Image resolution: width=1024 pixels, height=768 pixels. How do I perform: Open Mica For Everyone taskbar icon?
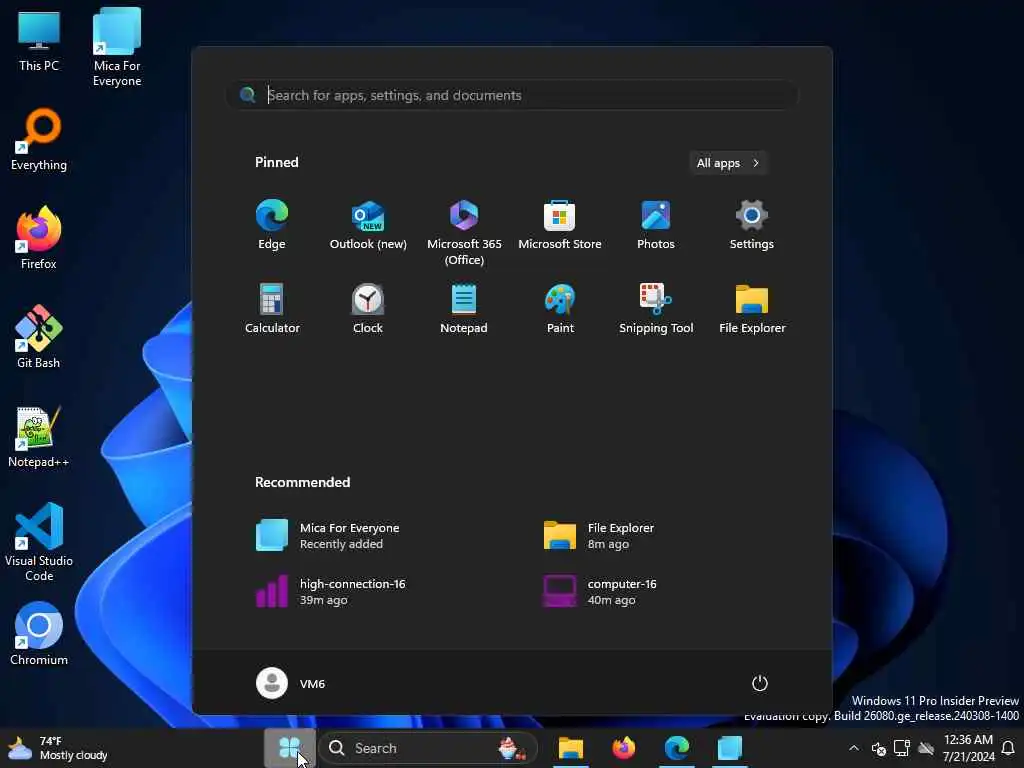(730, 748)
